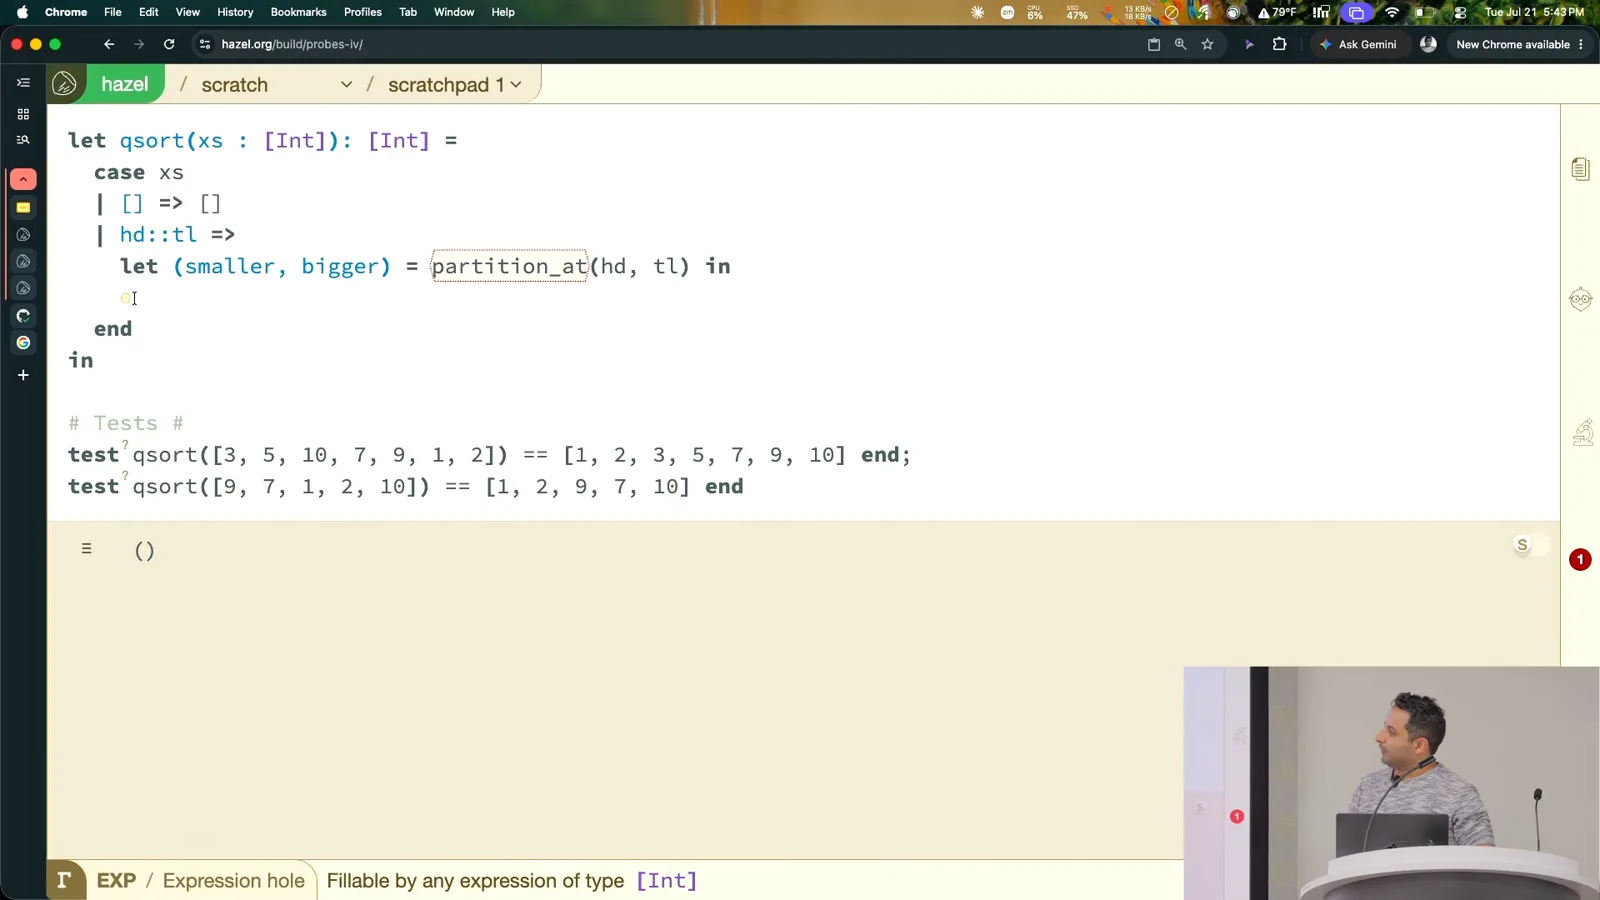
Task: Click the hazel green title label
Action: coord(125,84)
